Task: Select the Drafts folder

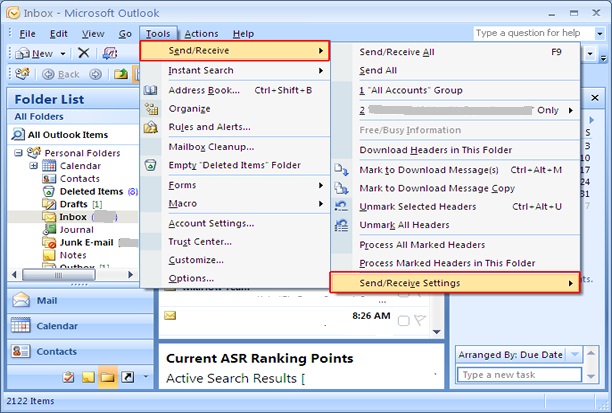Action: [73, 204]
